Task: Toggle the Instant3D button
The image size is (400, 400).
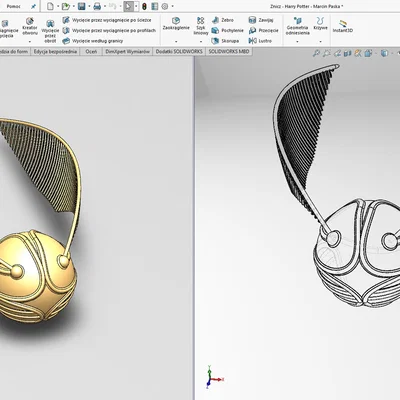Action: coord(343,26)
